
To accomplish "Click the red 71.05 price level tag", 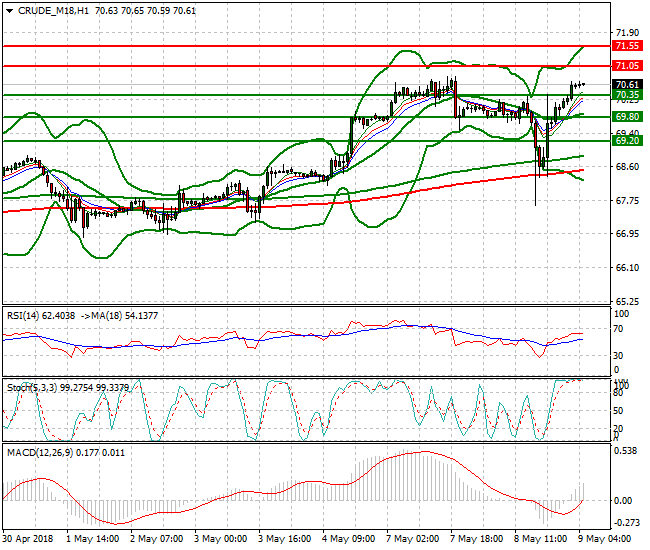I will 627,65.
